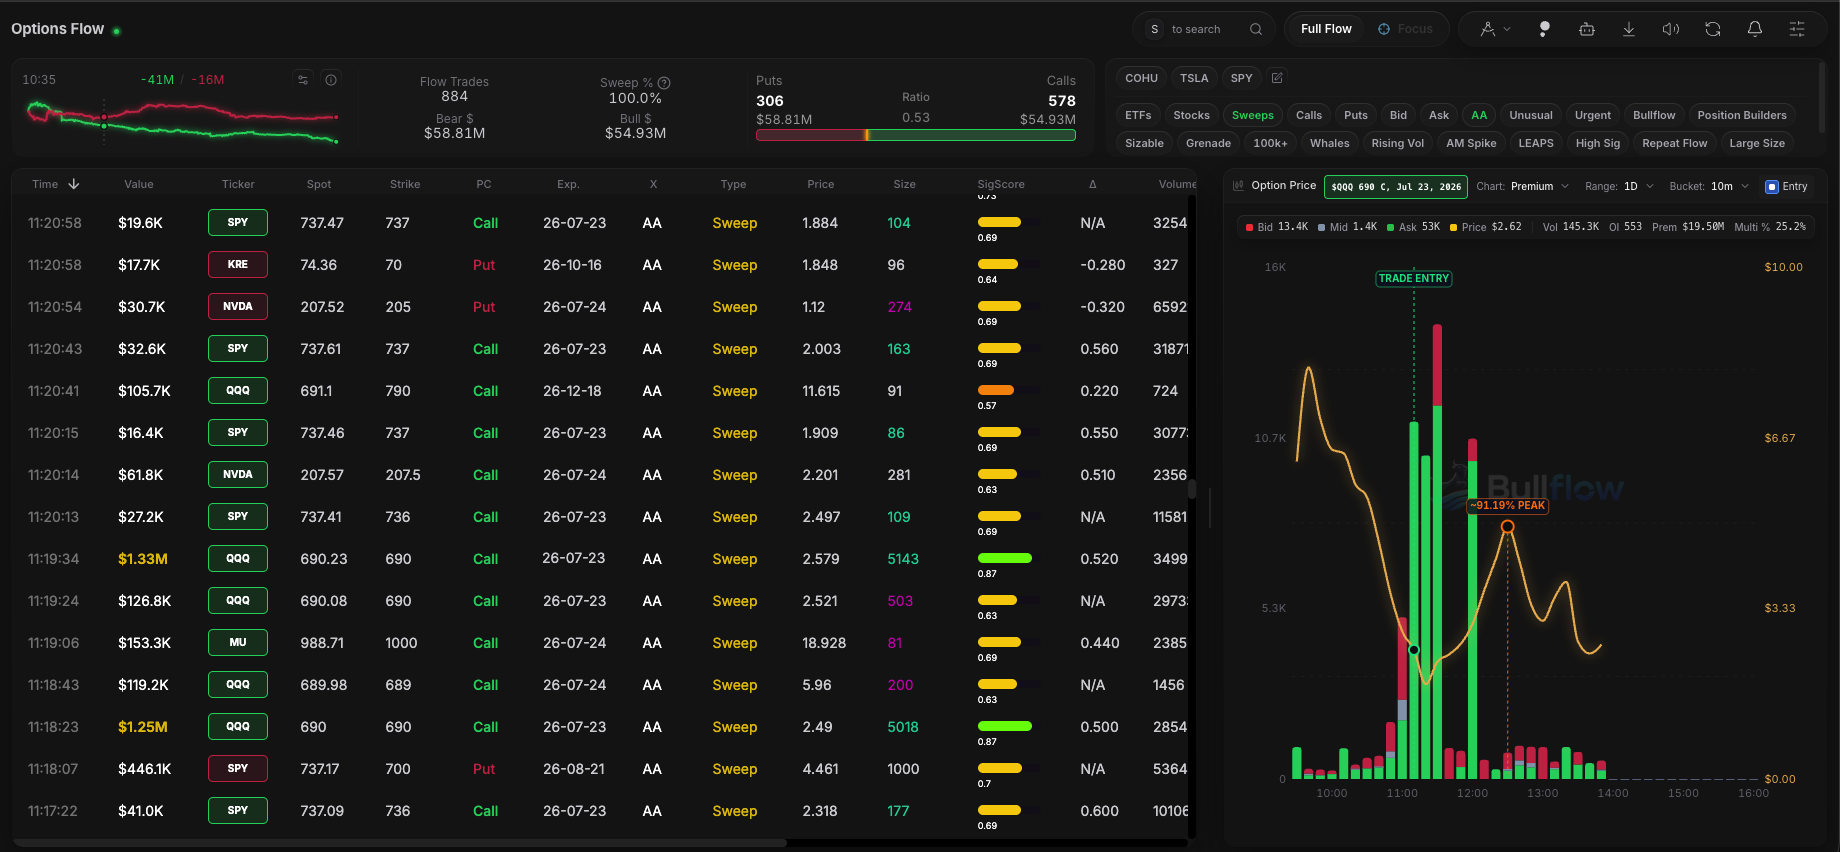This screenshot has width=1840, height=852.
Task: Select the COHU watchlist ticker
Action: click(x=1141, y=78)
